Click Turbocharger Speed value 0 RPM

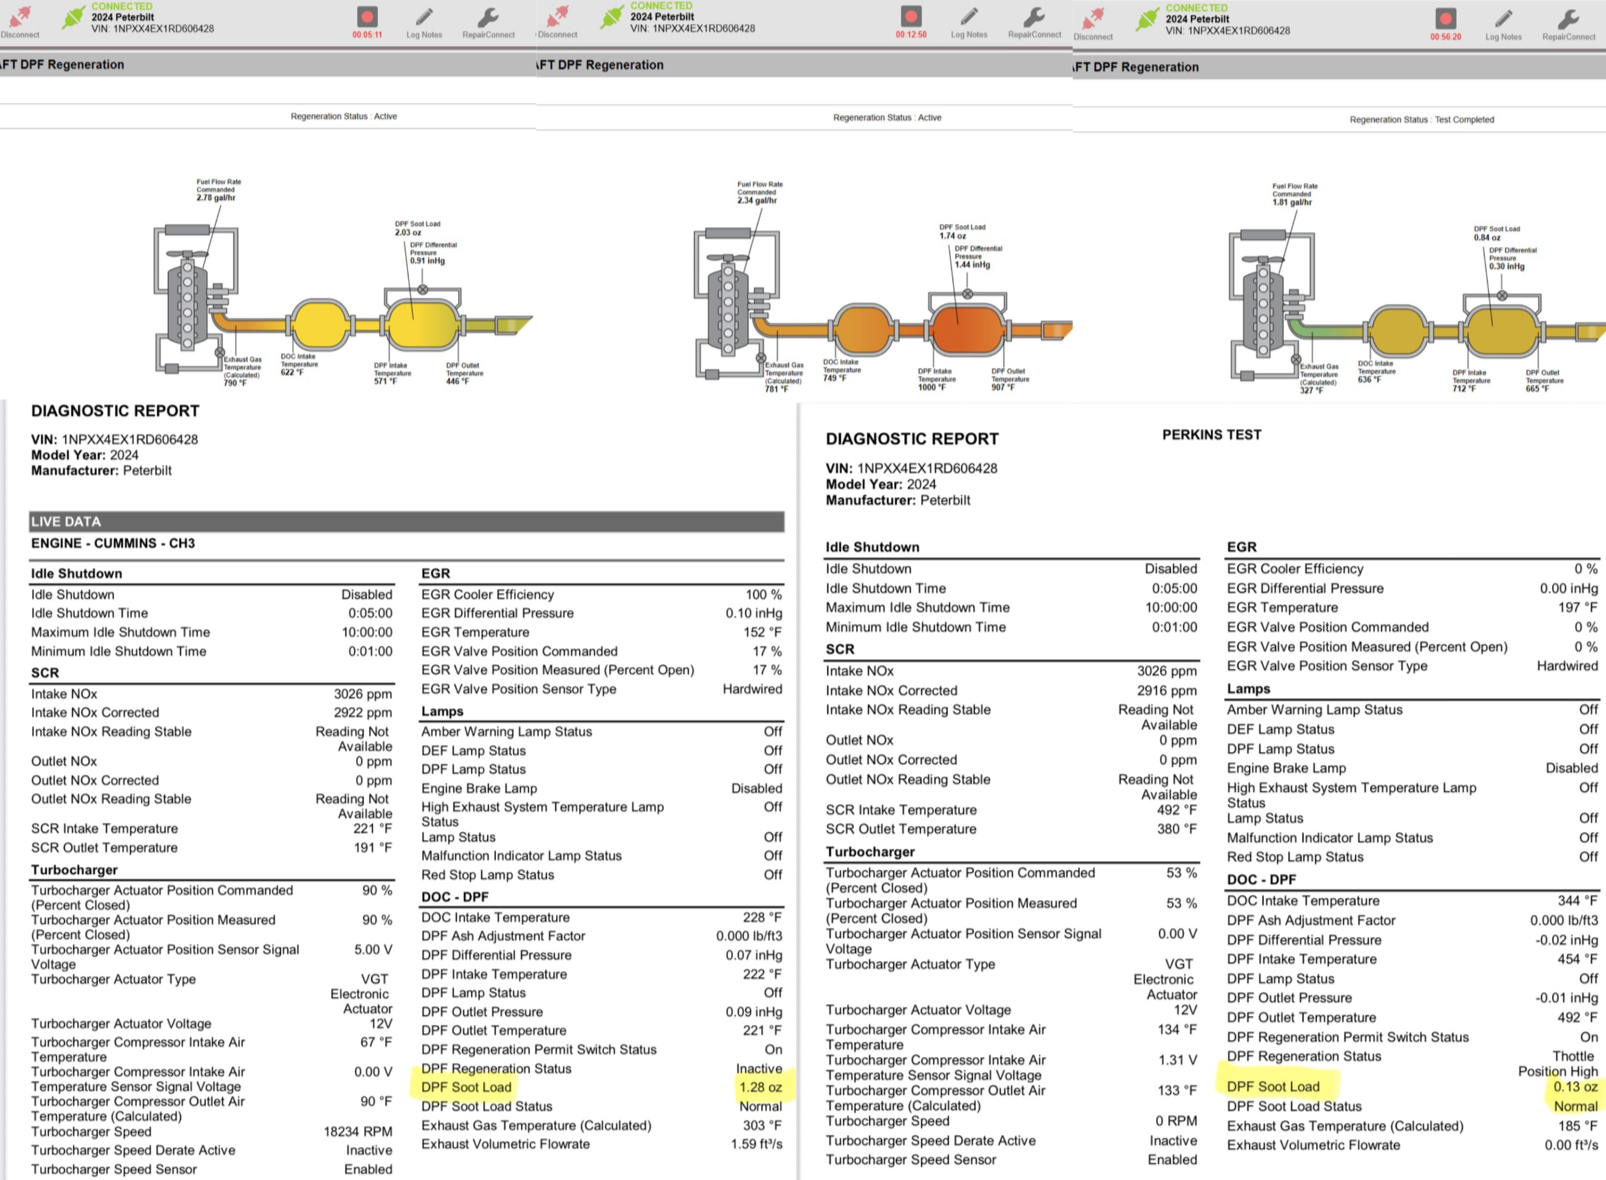point(1176,1121)
